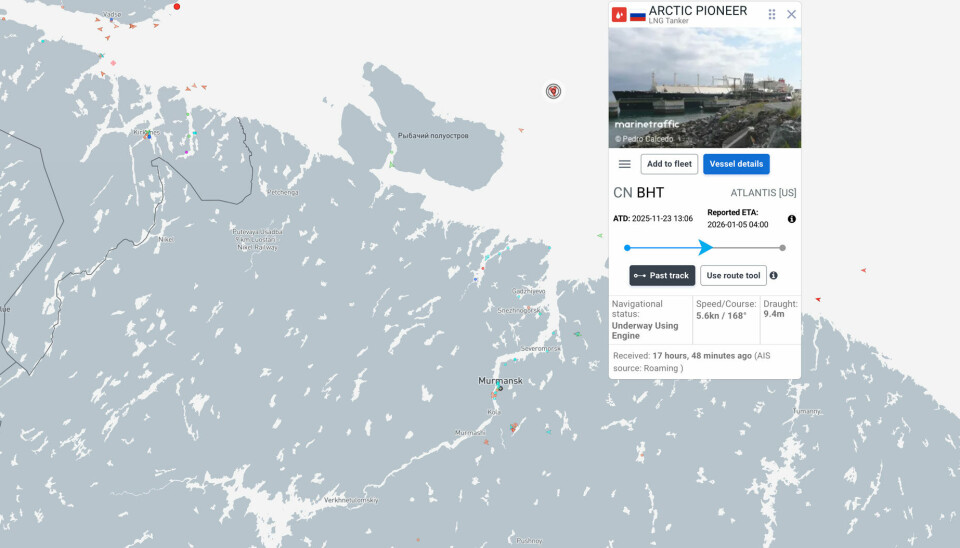The height and width of the screenshot is (548, 960).
Task: Click the blue arrow on voyage progress bar
Action: pos(706,247)
